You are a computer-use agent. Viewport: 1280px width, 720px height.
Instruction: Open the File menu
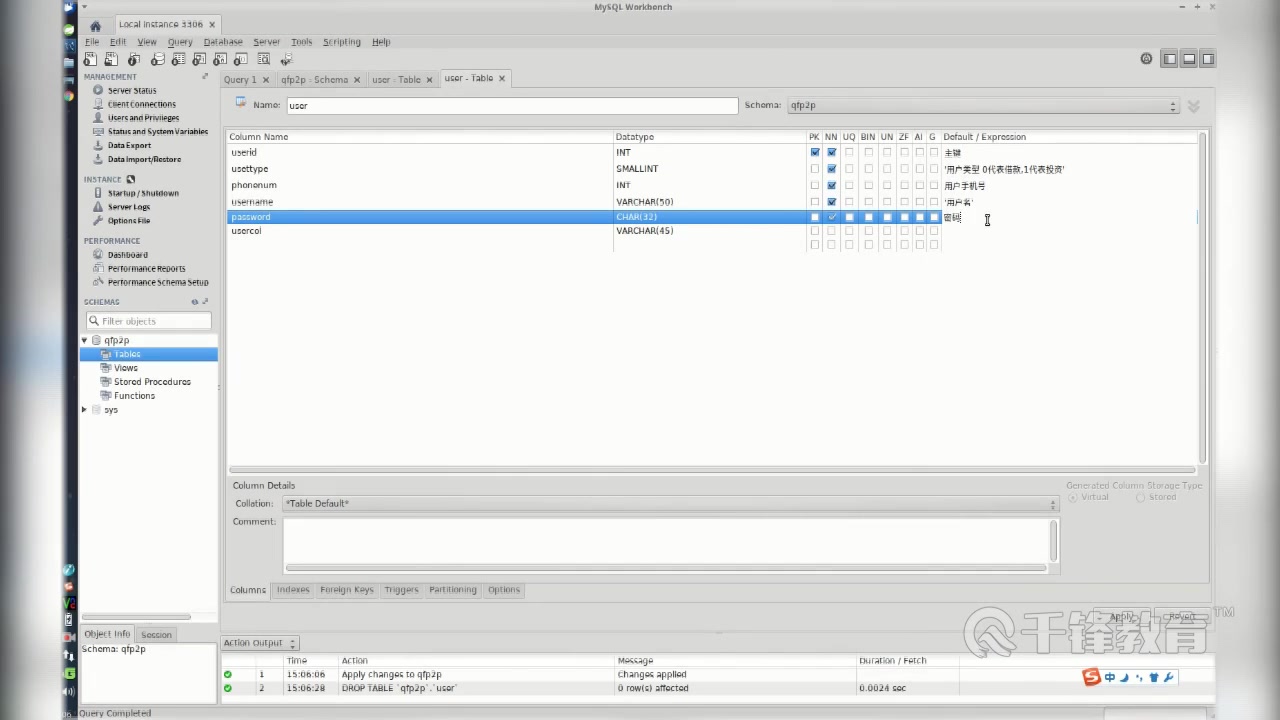click(x=92, y=42)
